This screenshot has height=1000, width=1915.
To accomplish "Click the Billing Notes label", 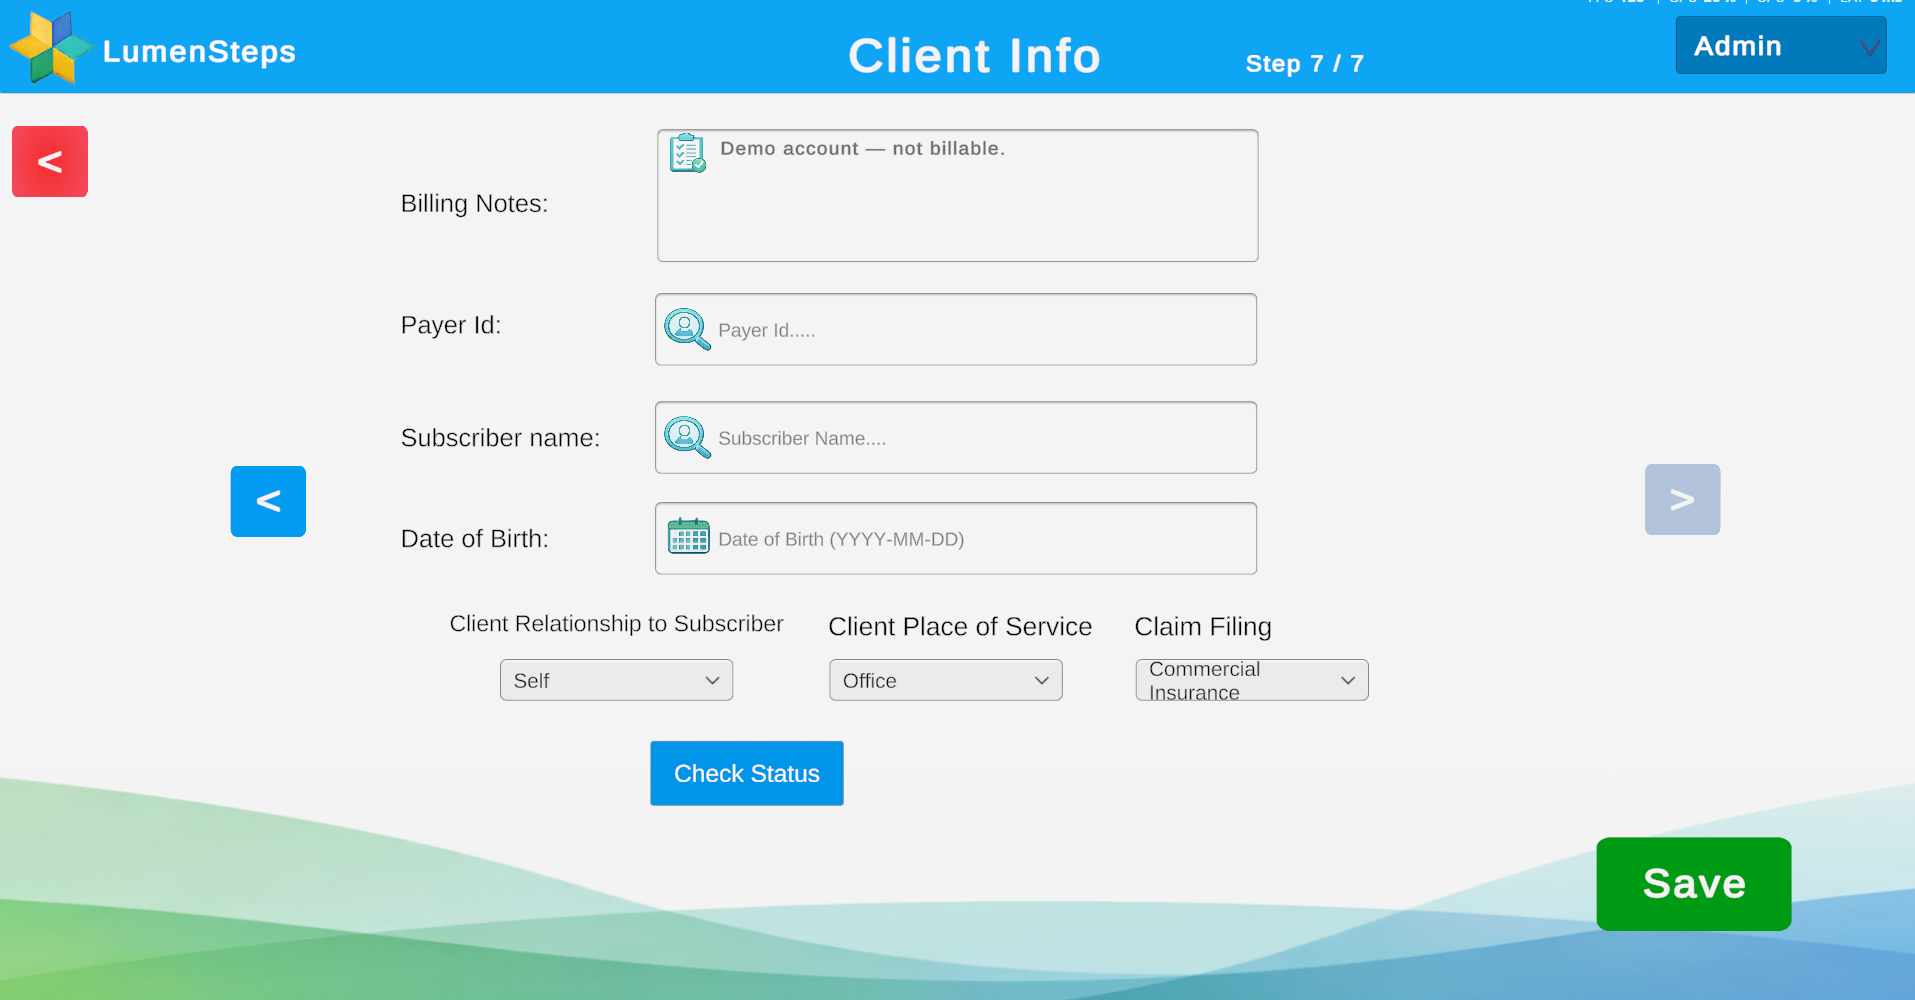I will (x=474, y=203).
